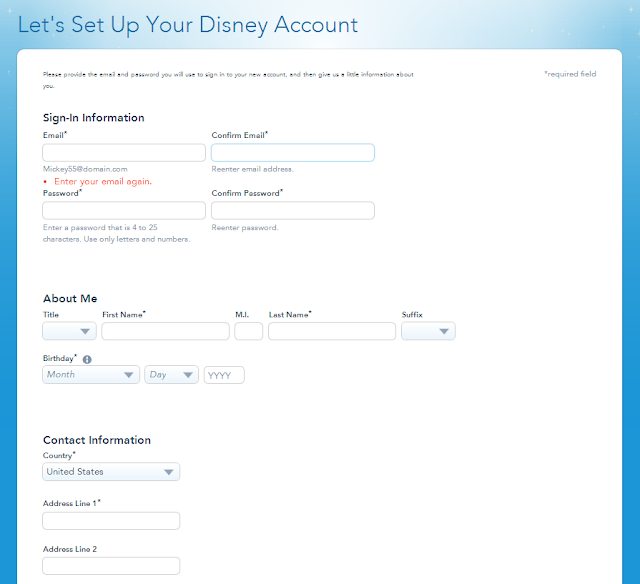Image resolution: width=640 pixels, height=584 pixels.
Task: Click the YYYY birth year field
Action: 224,375
